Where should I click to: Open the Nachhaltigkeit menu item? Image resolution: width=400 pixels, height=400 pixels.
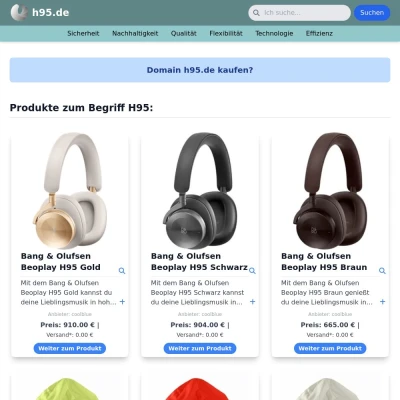click(135, 33)
